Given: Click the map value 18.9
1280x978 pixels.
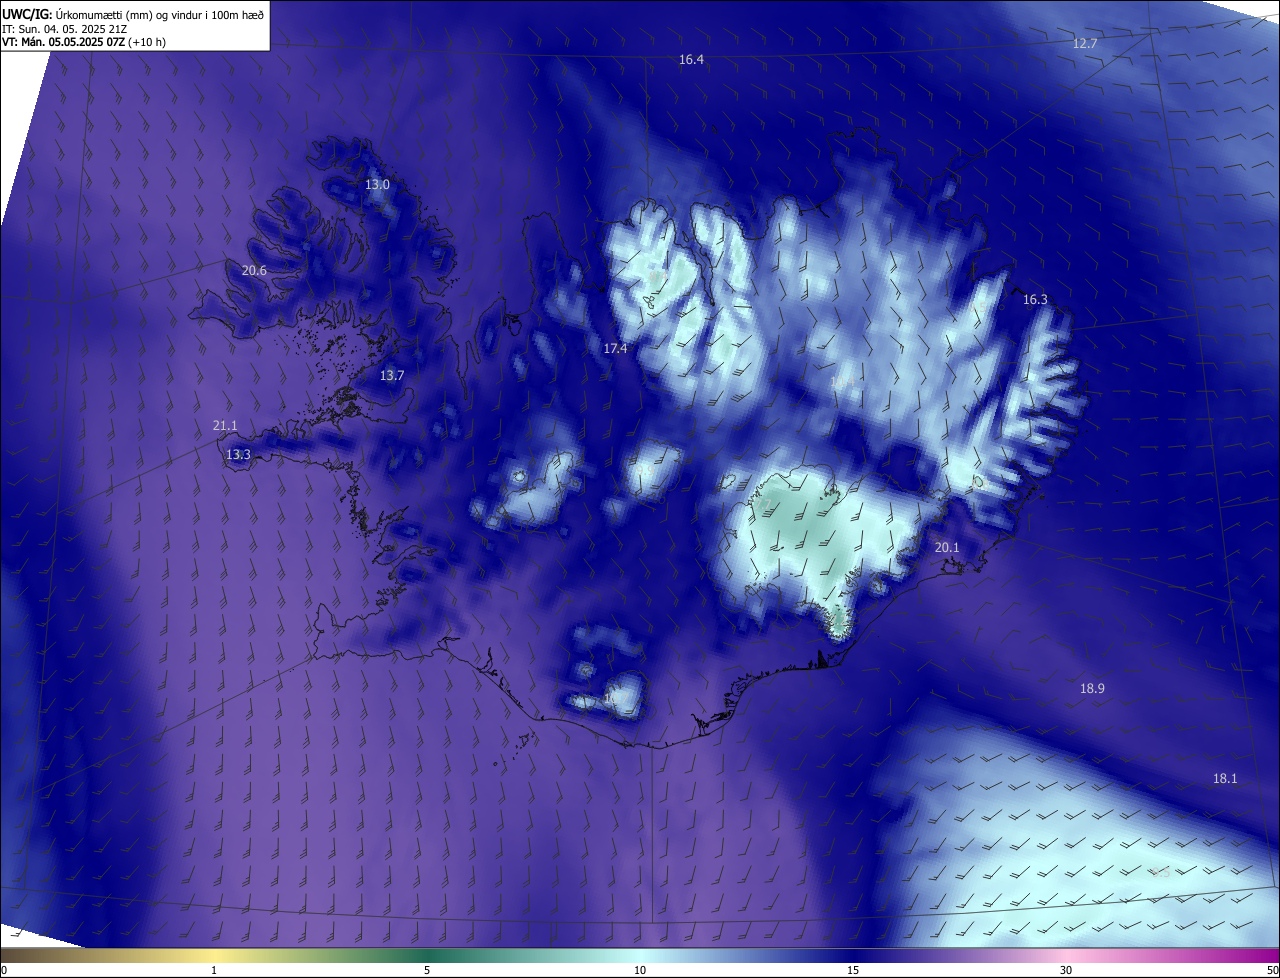Looking at the screenshot, I should pos(1092,689).
